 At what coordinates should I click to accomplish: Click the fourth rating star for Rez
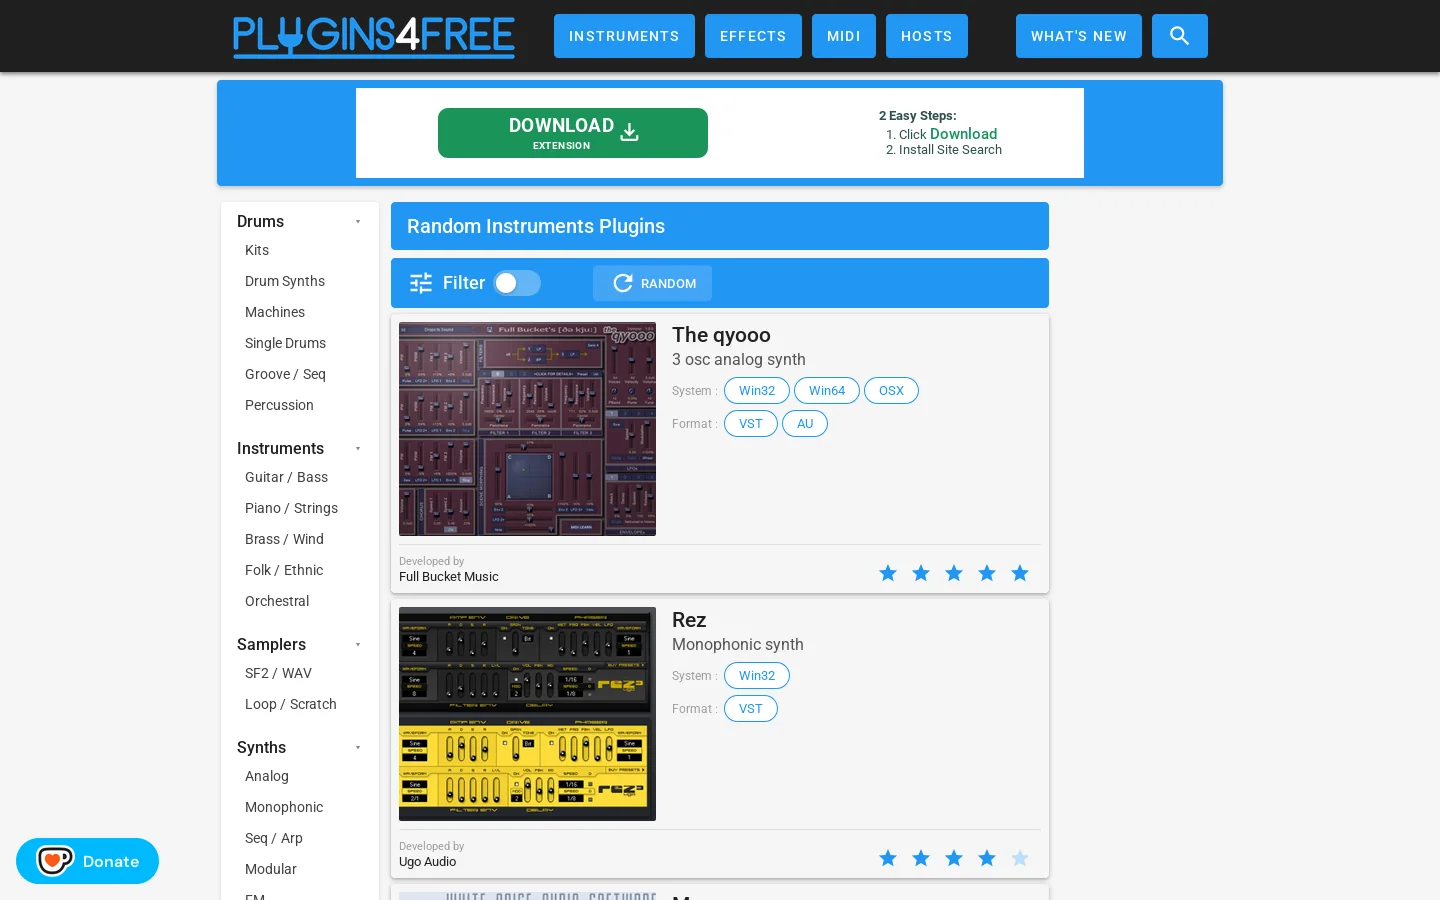[x=987, y=858]
